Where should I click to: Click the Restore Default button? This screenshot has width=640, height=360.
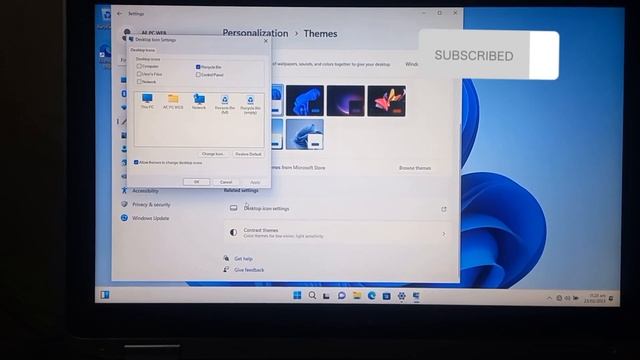click(248, 154)
